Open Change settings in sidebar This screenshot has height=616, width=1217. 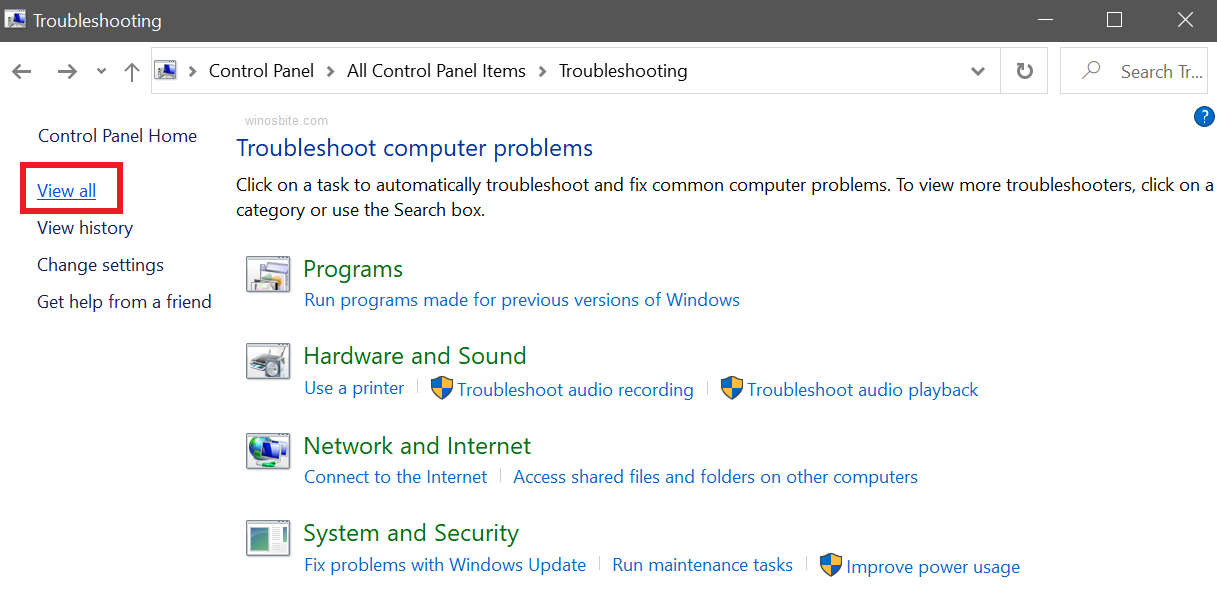[x=100, y=265]
